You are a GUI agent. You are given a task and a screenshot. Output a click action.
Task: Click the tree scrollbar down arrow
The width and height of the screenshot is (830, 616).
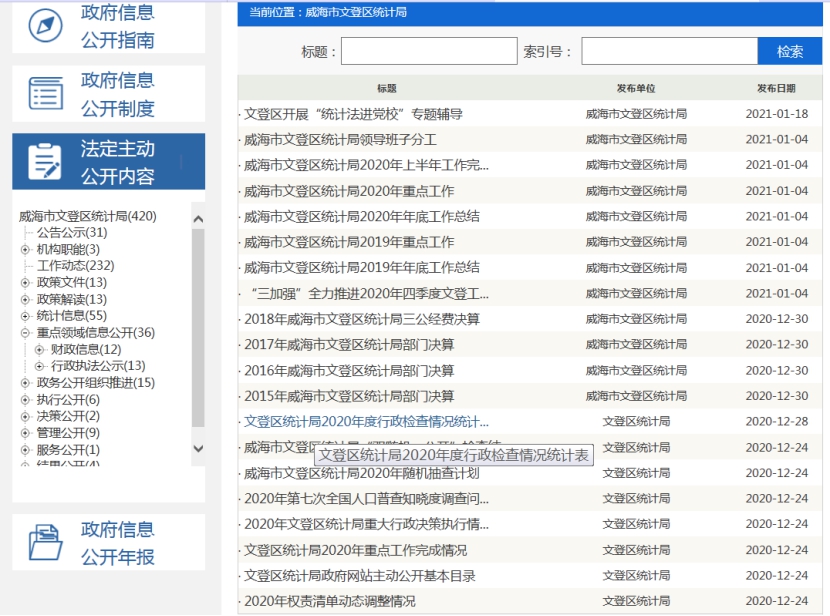click(197, 449)
